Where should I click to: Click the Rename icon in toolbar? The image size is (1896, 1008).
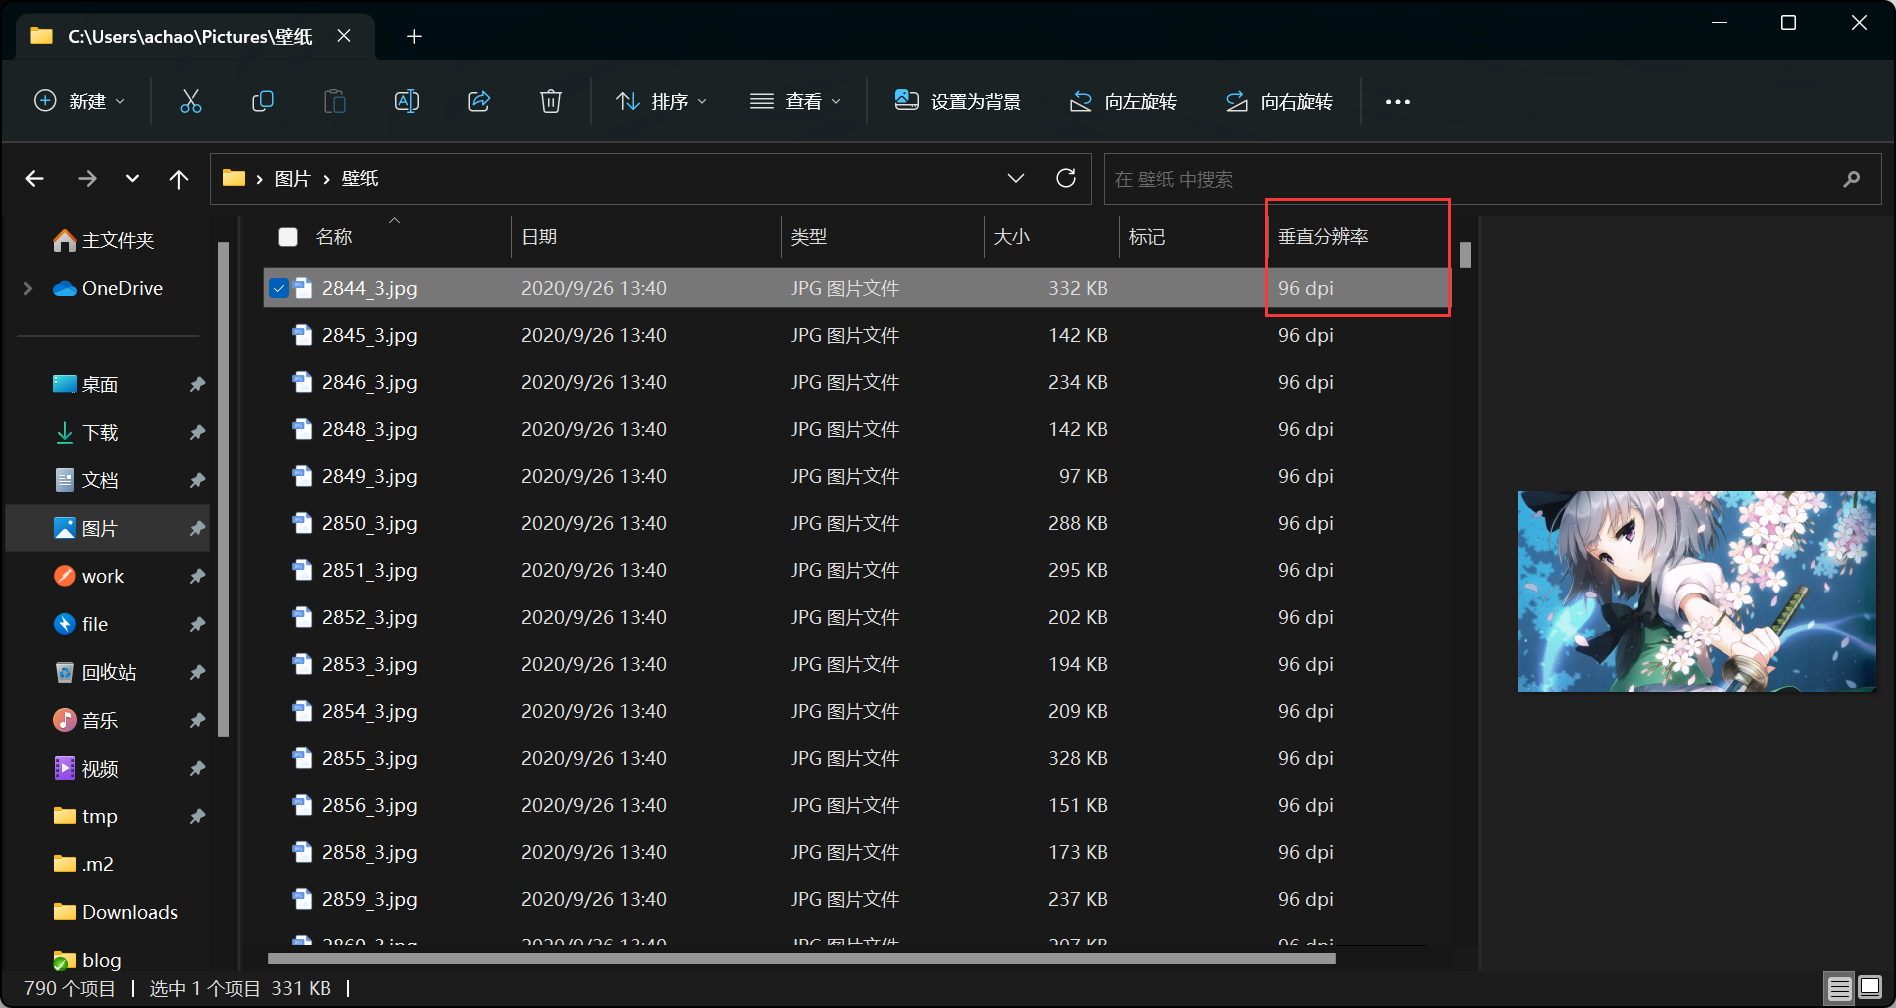(x=407, y=101)
